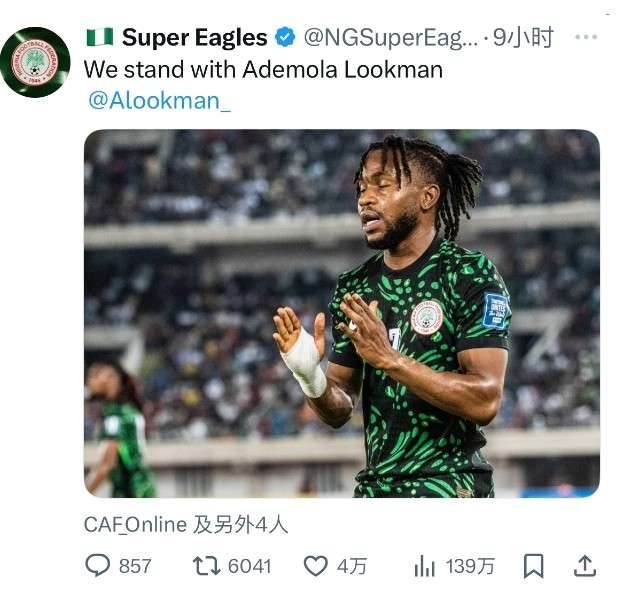Viewport: 631px width, 592px height.
Task: Click the Nigerian flag emoji
Action: click(x=100, y=37)
